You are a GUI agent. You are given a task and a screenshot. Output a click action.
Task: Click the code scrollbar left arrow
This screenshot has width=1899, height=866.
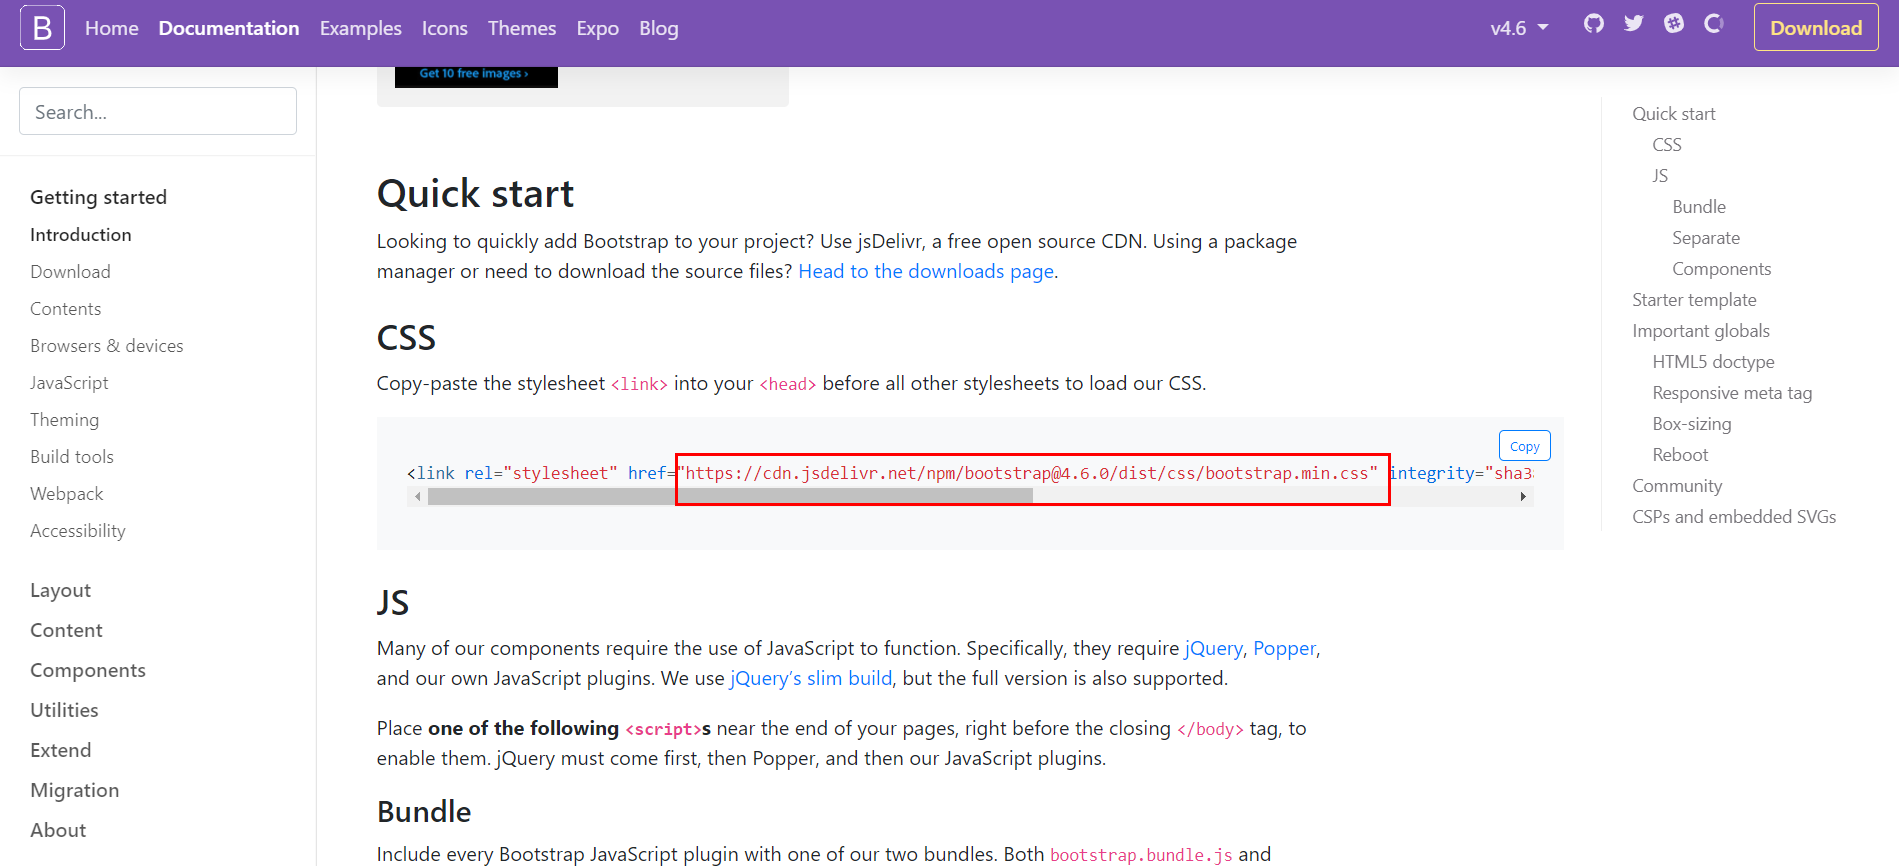click(417, 496)
